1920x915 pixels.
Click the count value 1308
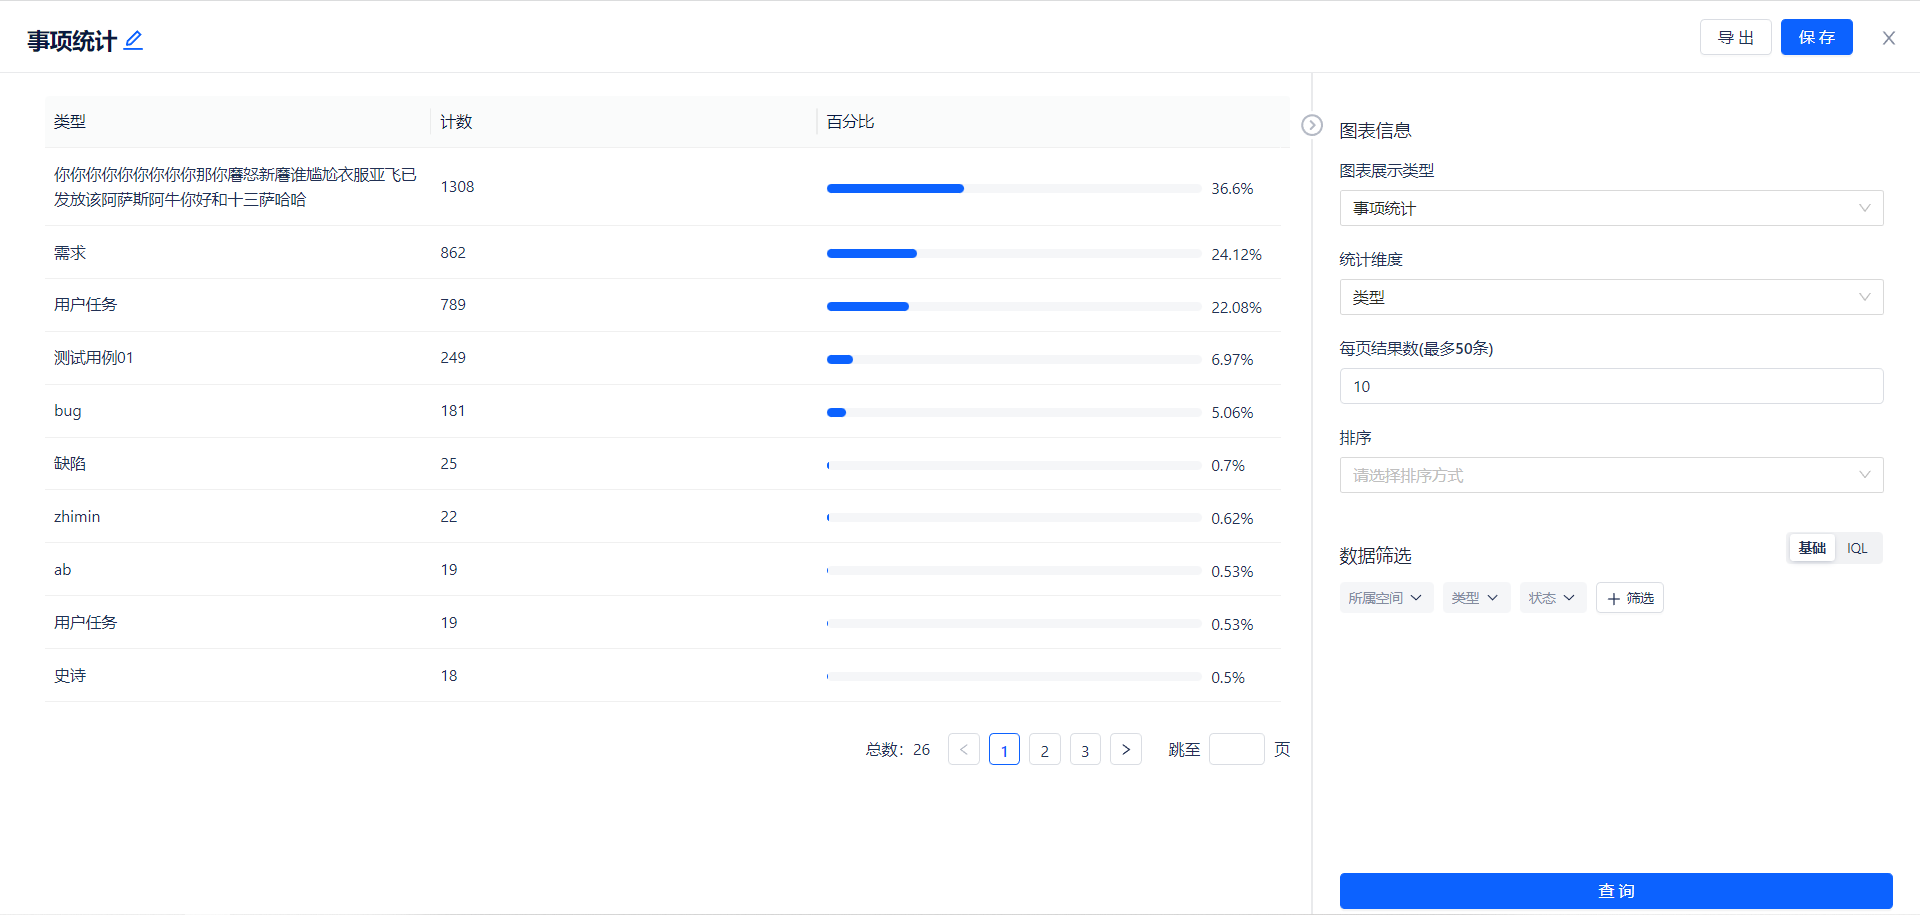point(458,187)
